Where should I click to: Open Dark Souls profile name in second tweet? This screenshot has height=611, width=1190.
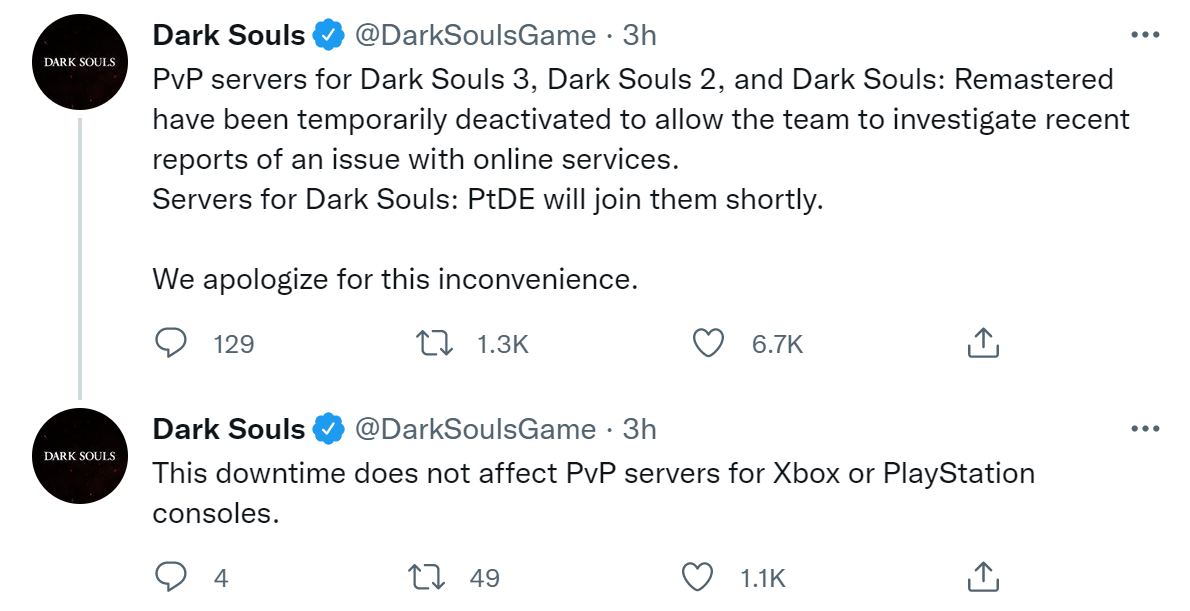pos(229,430)
